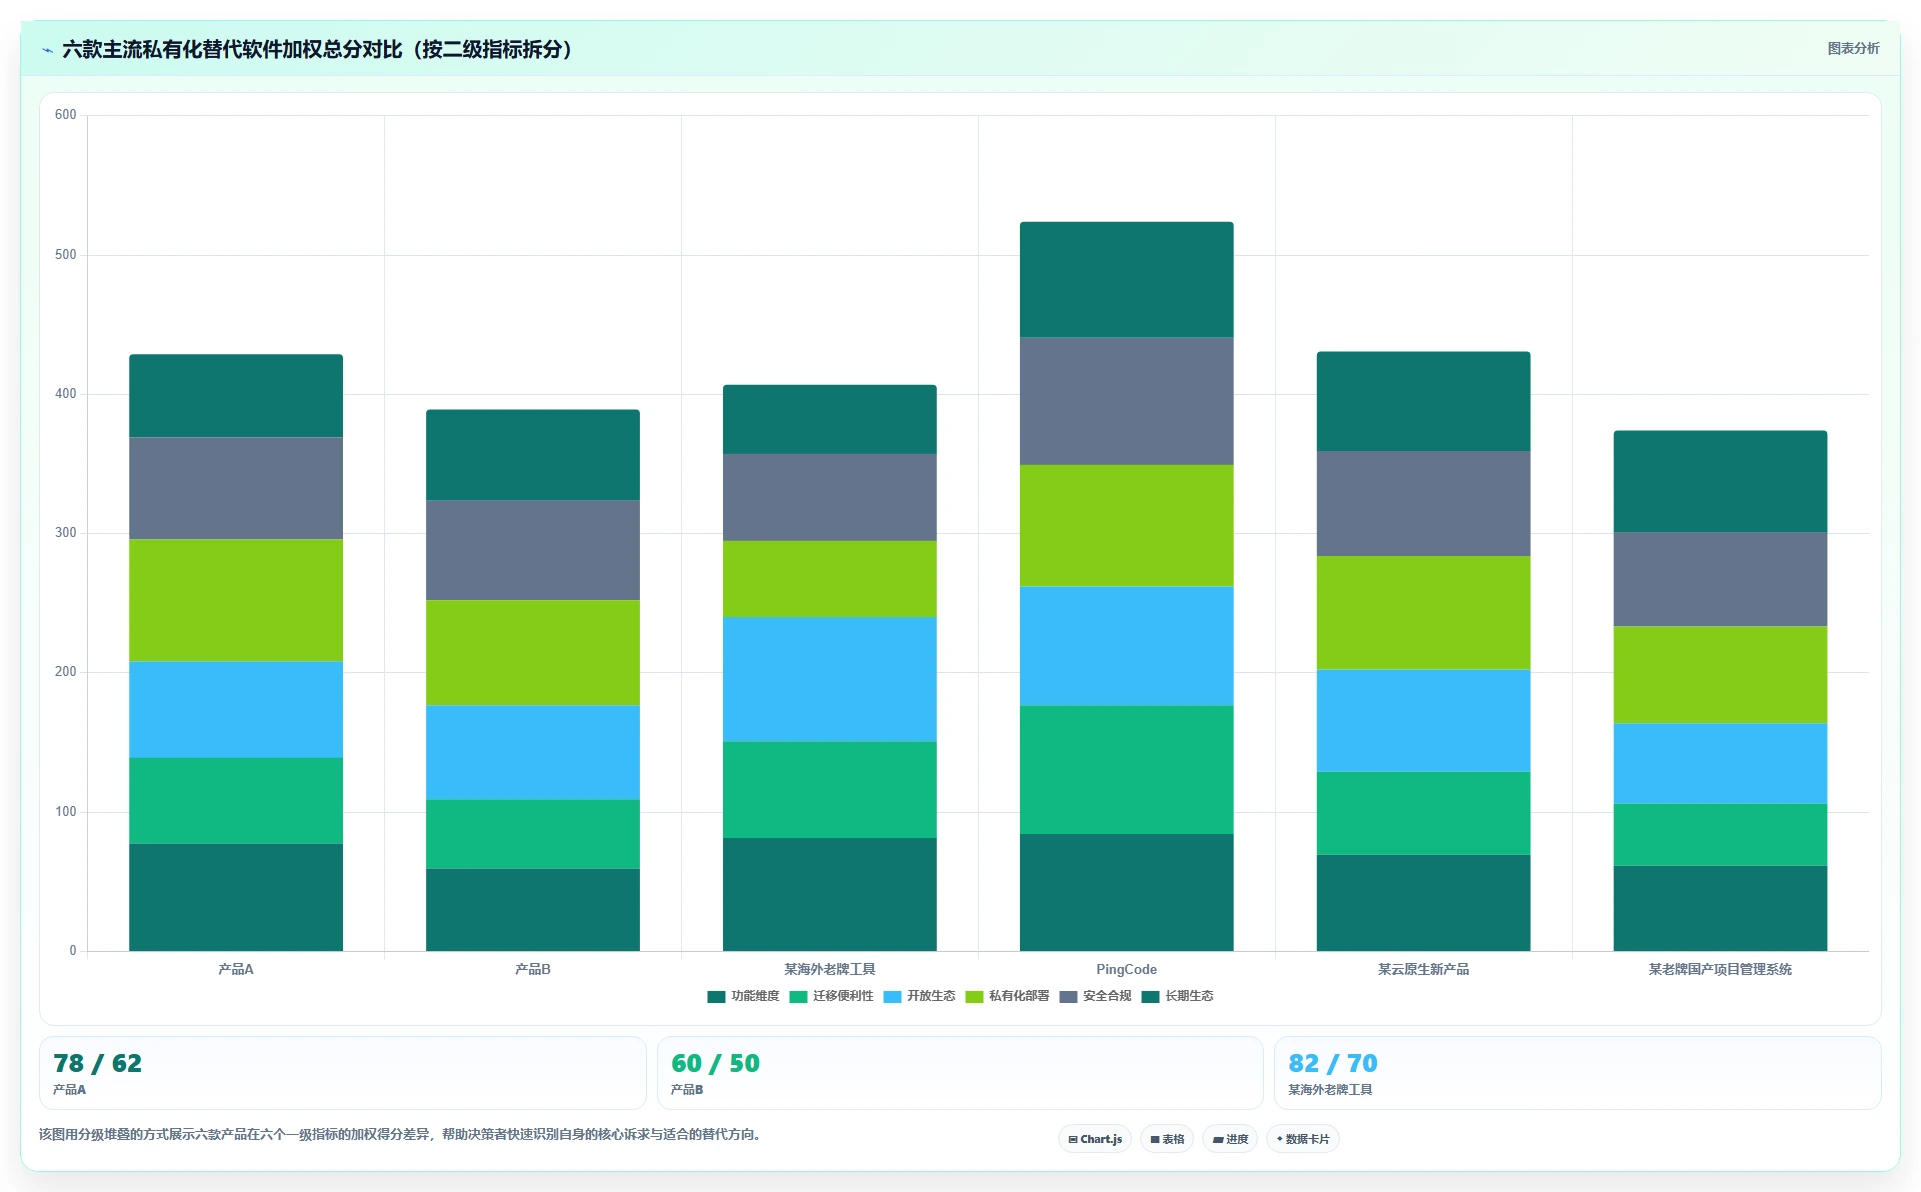Viewport: 1921px width, 1192px height.
Task: Click the description text starting 该图用分级堆叠的方式
Action: click(402, 1134)
